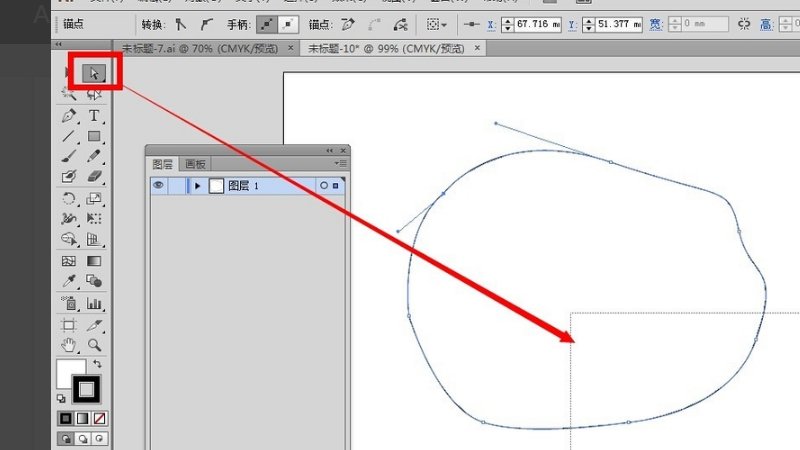Image resolution: width=800 pixels, height=450 pixels.
Task: Select the Slice tool
Action: coord(94,325)
